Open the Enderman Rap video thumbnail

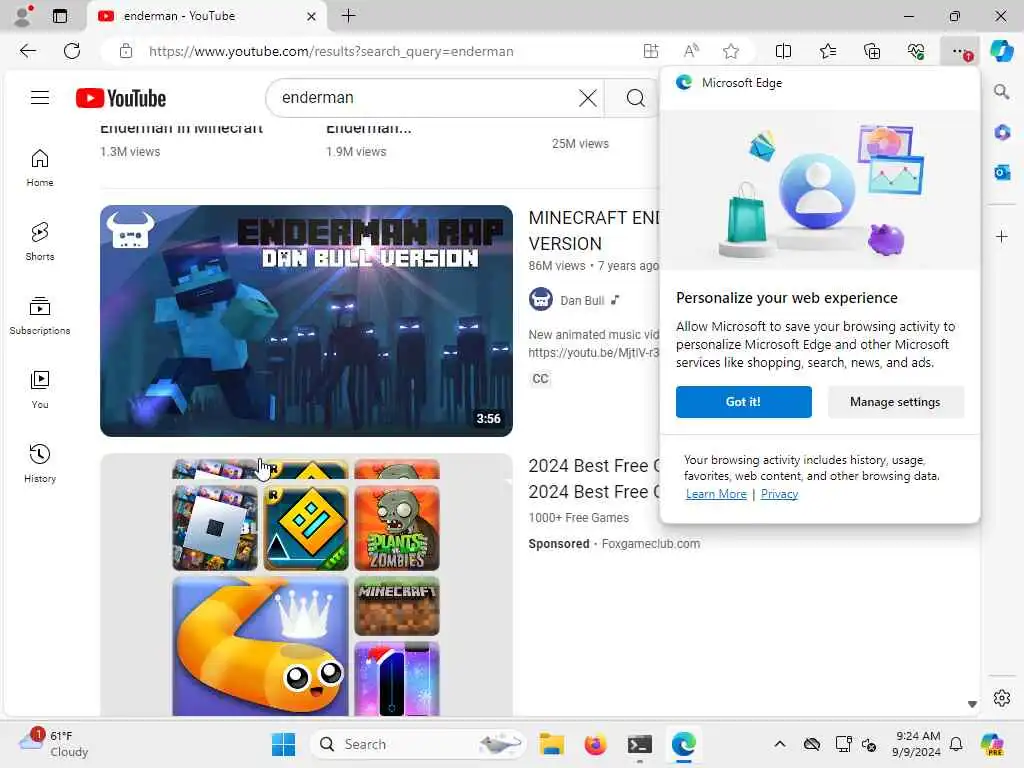tap(306, 321)
